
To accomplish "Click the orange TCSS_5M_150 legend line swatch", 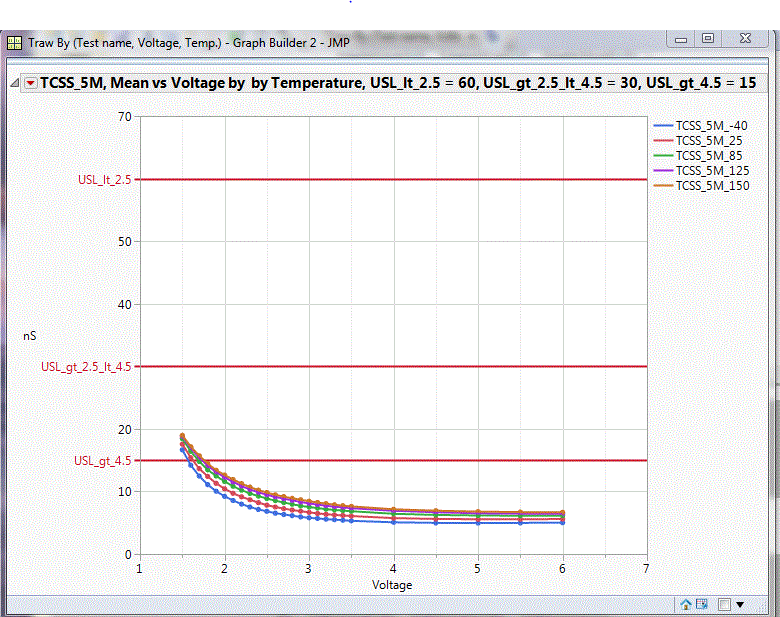I will pos(663,186).
